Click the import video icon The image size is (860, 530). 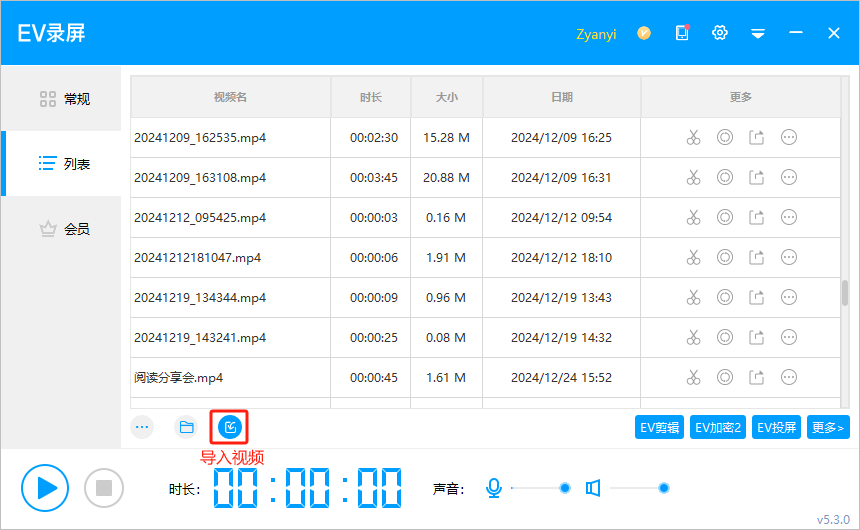click(x=229, y=427)
